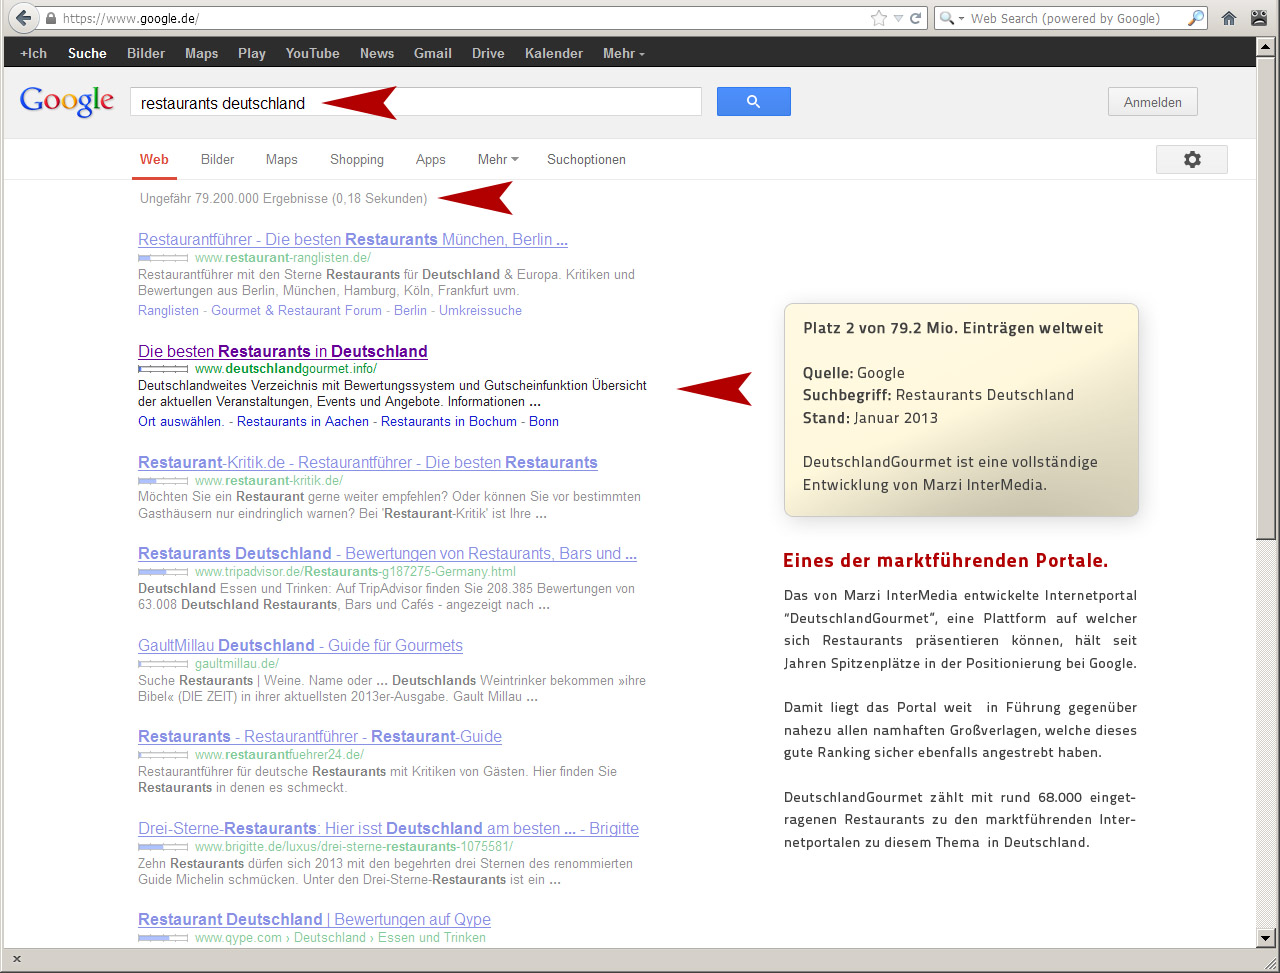Open the TripAdvisor Restaurants Deutschland - Bewertungen result
This screenshot has height=973, width=1280.
coord(387,554)
